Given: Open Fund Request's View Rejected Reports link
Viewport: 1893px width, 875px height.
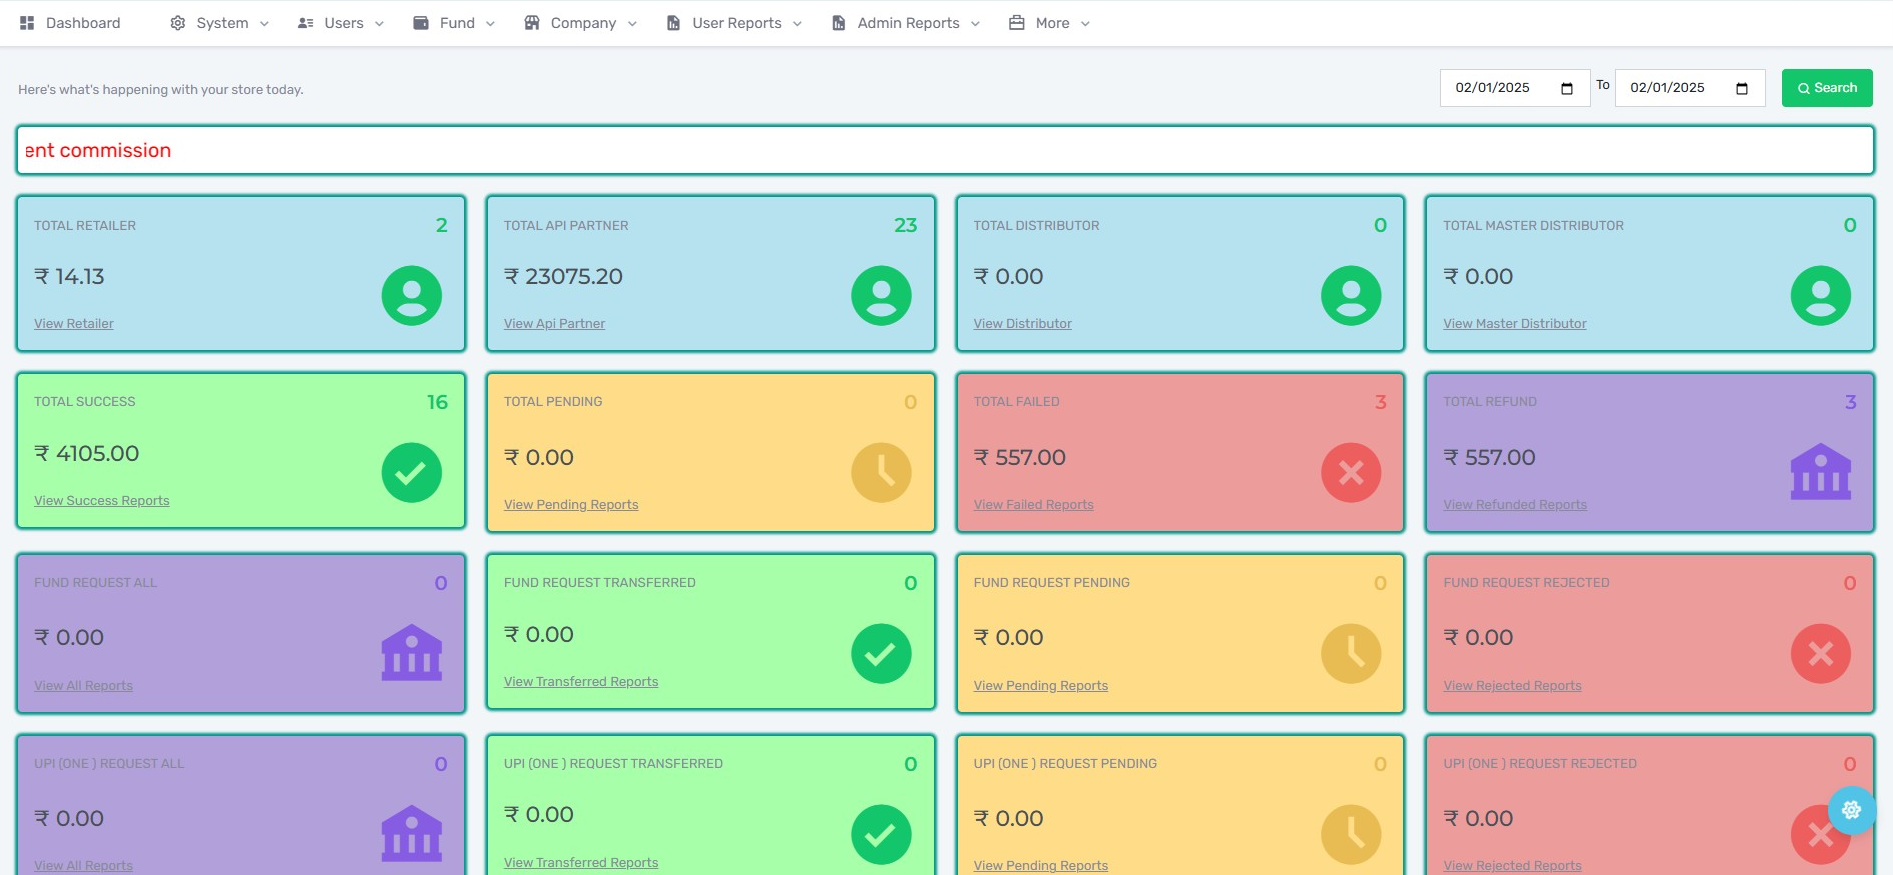Looking at the screenshot, I should click(x=1512, y=685).
